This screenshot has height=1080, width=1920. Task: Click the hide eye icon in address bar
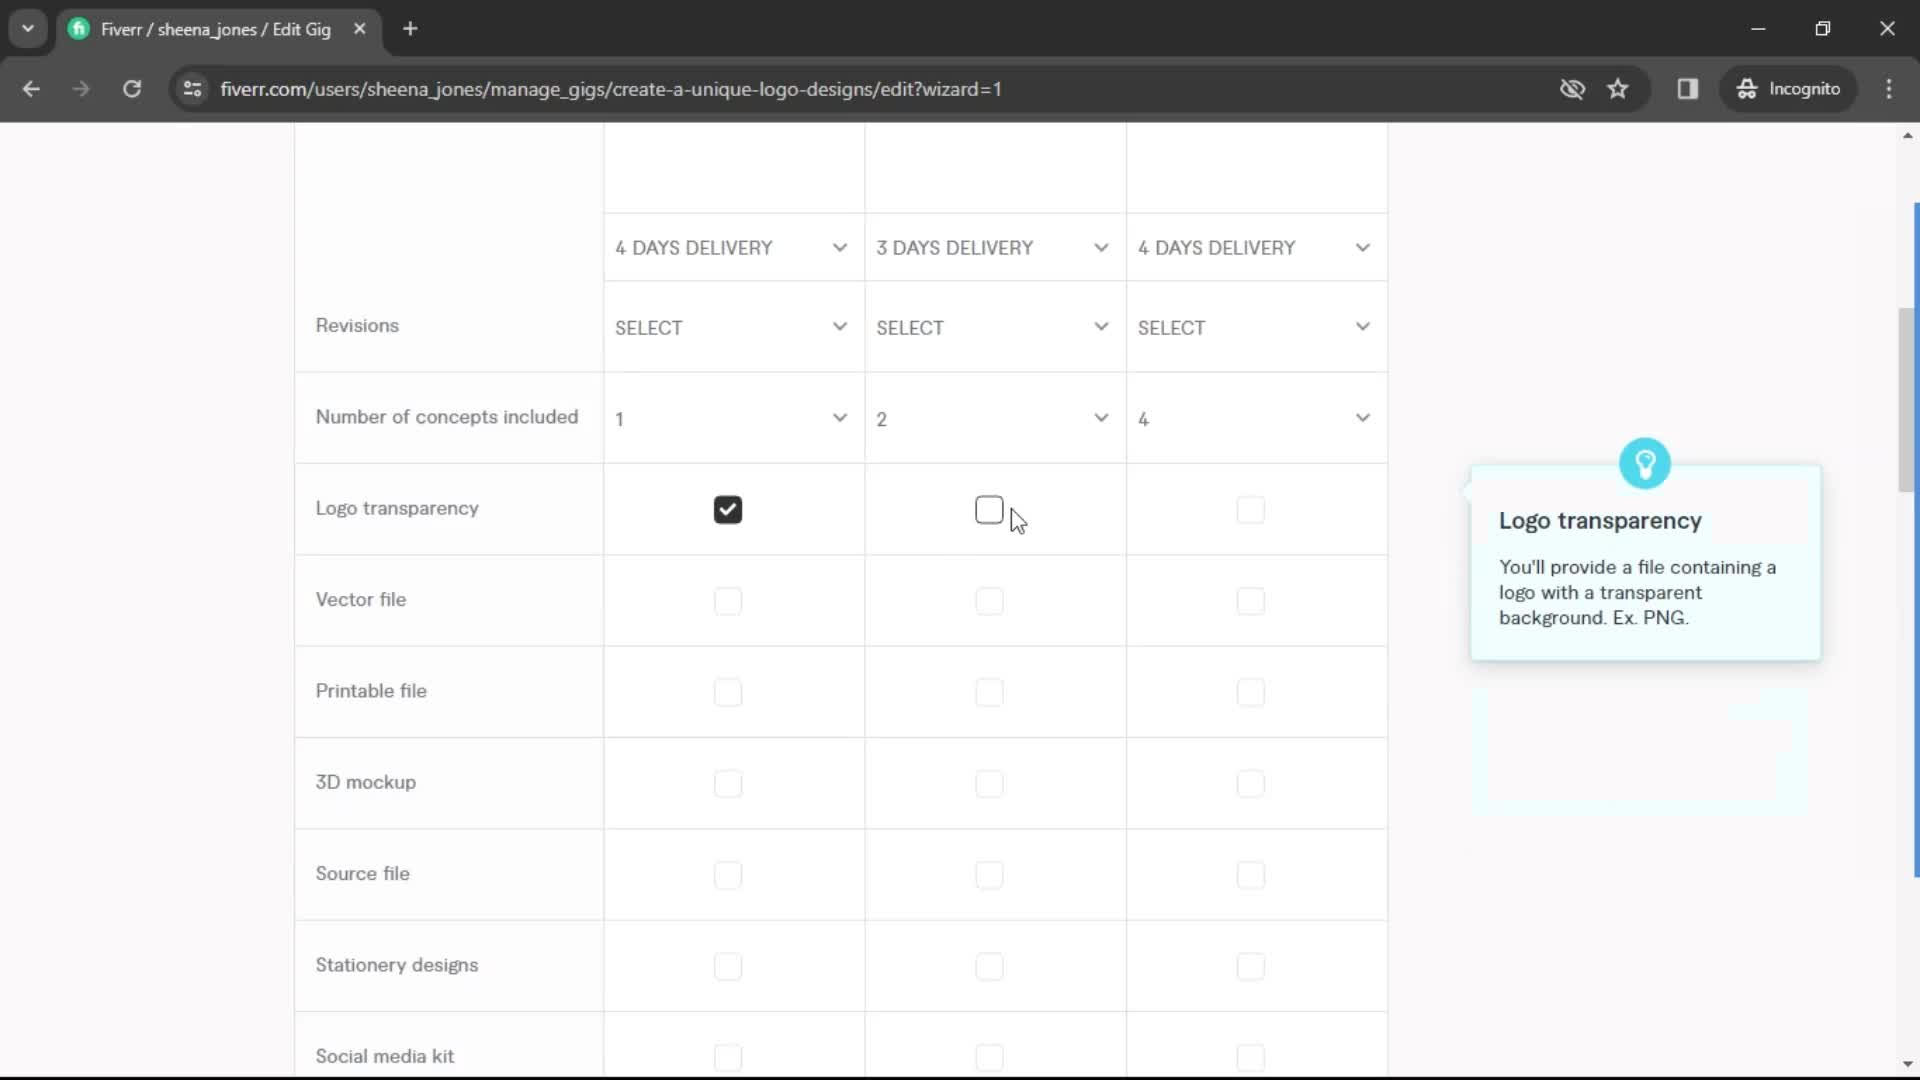(1572, 88)
